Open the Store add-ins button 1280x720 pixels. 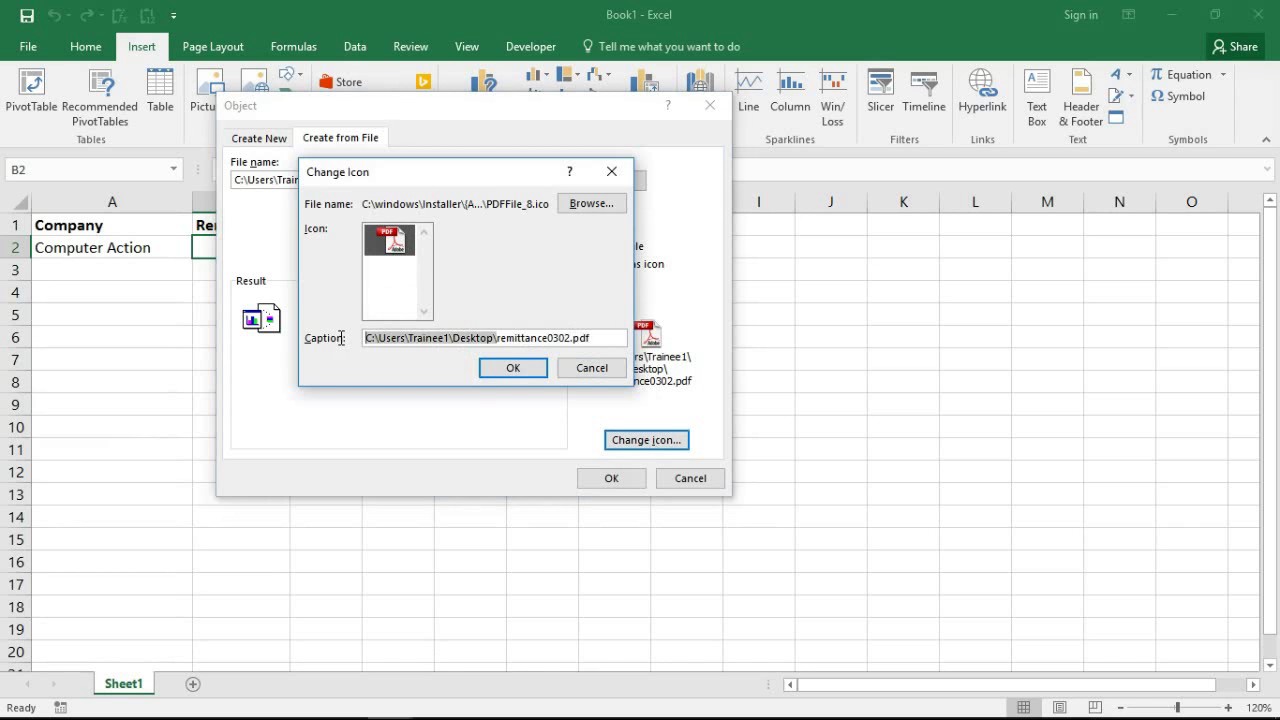tap(341, 82)
